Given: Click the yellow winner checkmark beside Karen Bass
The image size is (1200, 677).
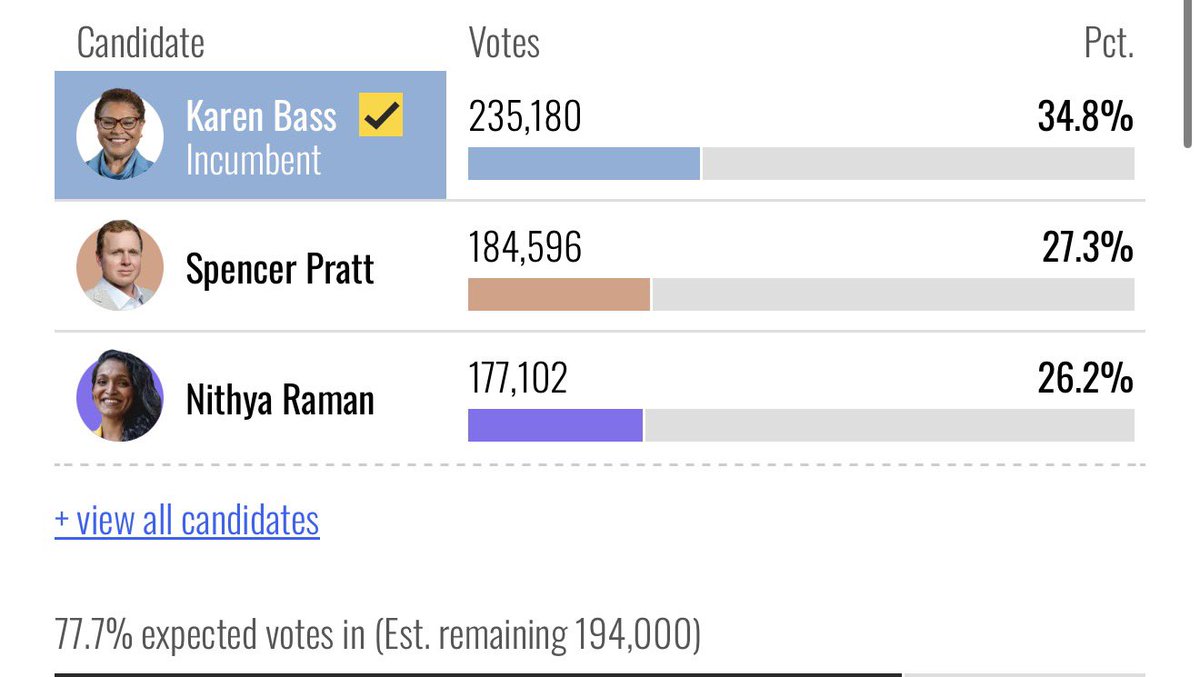Looking at the screenshot, I should [381, 116].
